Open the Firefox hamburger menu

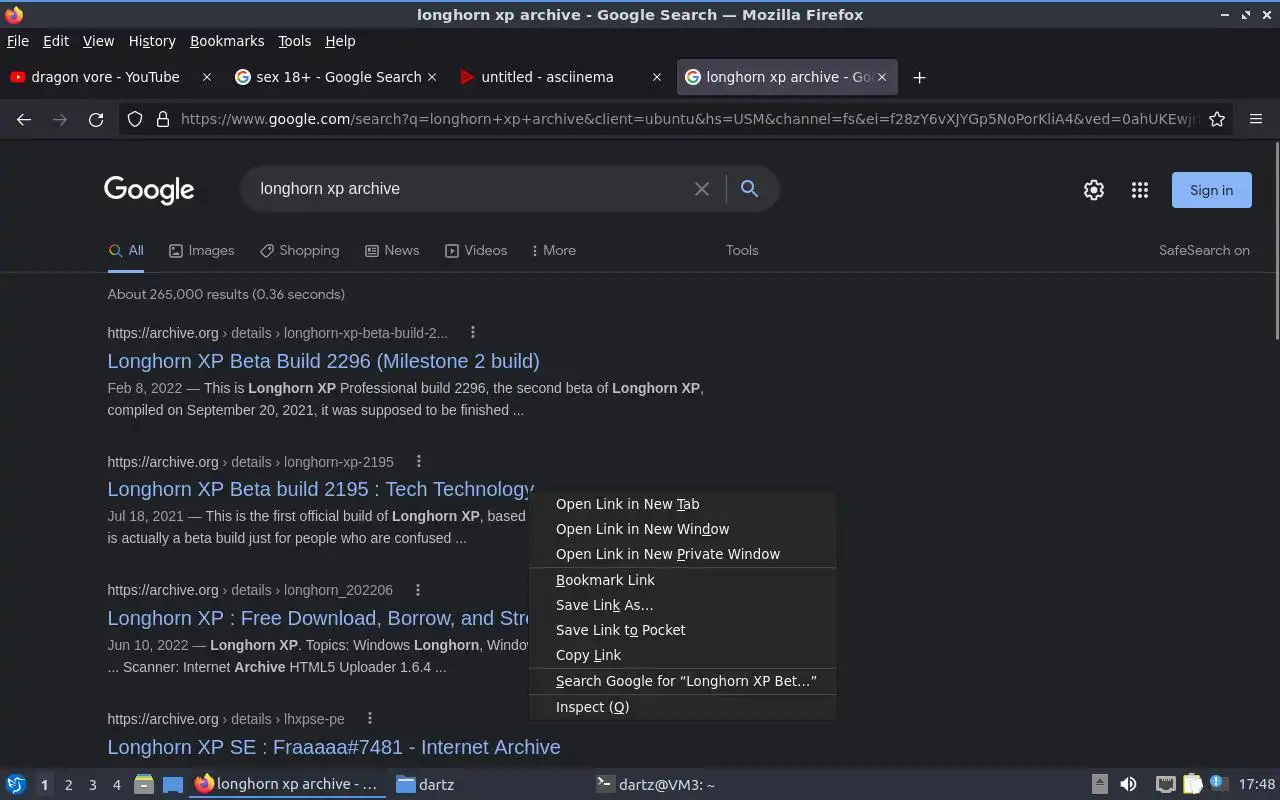[1256, 119]
